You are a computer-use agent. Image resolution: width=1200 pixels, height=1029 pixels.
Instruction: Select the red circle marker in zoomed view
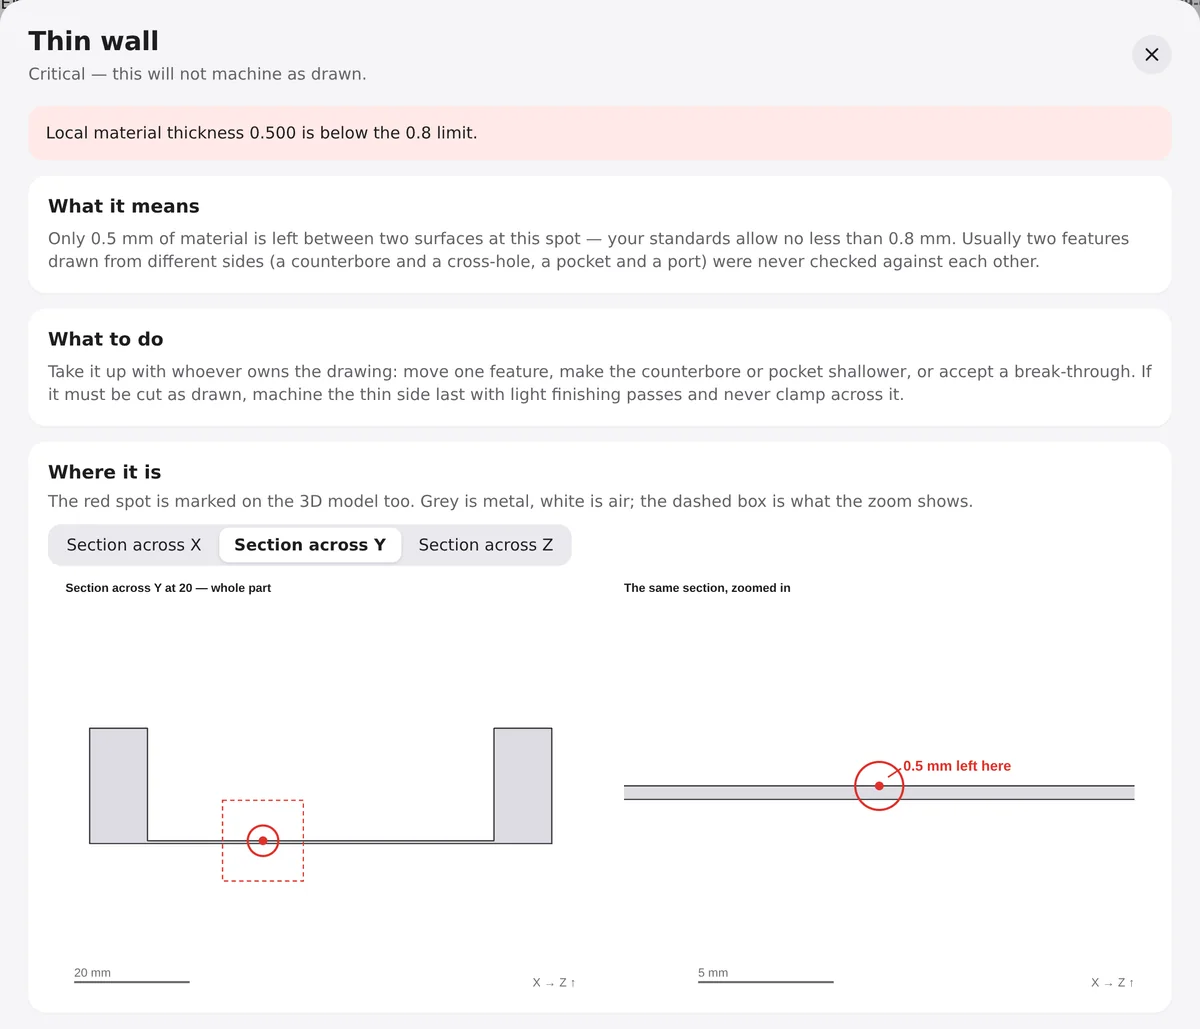click(879, 786)
